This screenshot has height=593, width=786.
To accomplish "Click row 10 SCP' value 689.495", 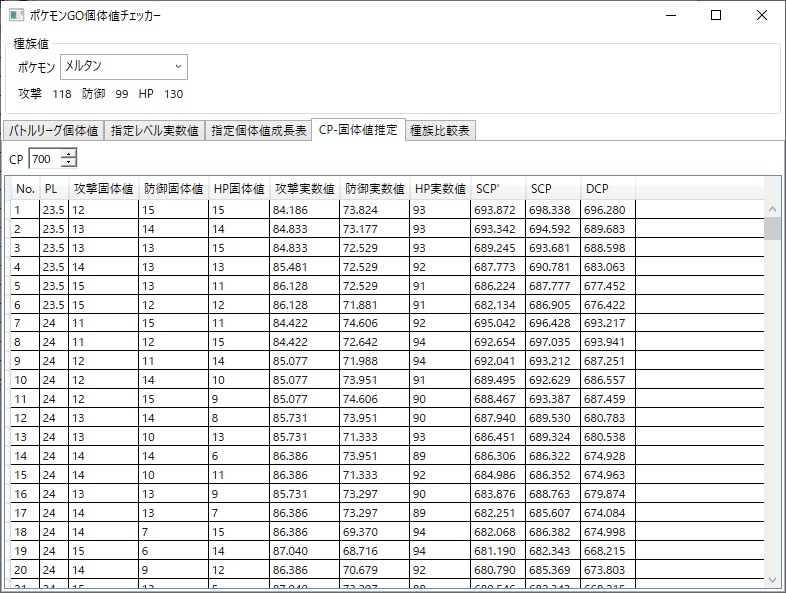I will click(498, 380).
